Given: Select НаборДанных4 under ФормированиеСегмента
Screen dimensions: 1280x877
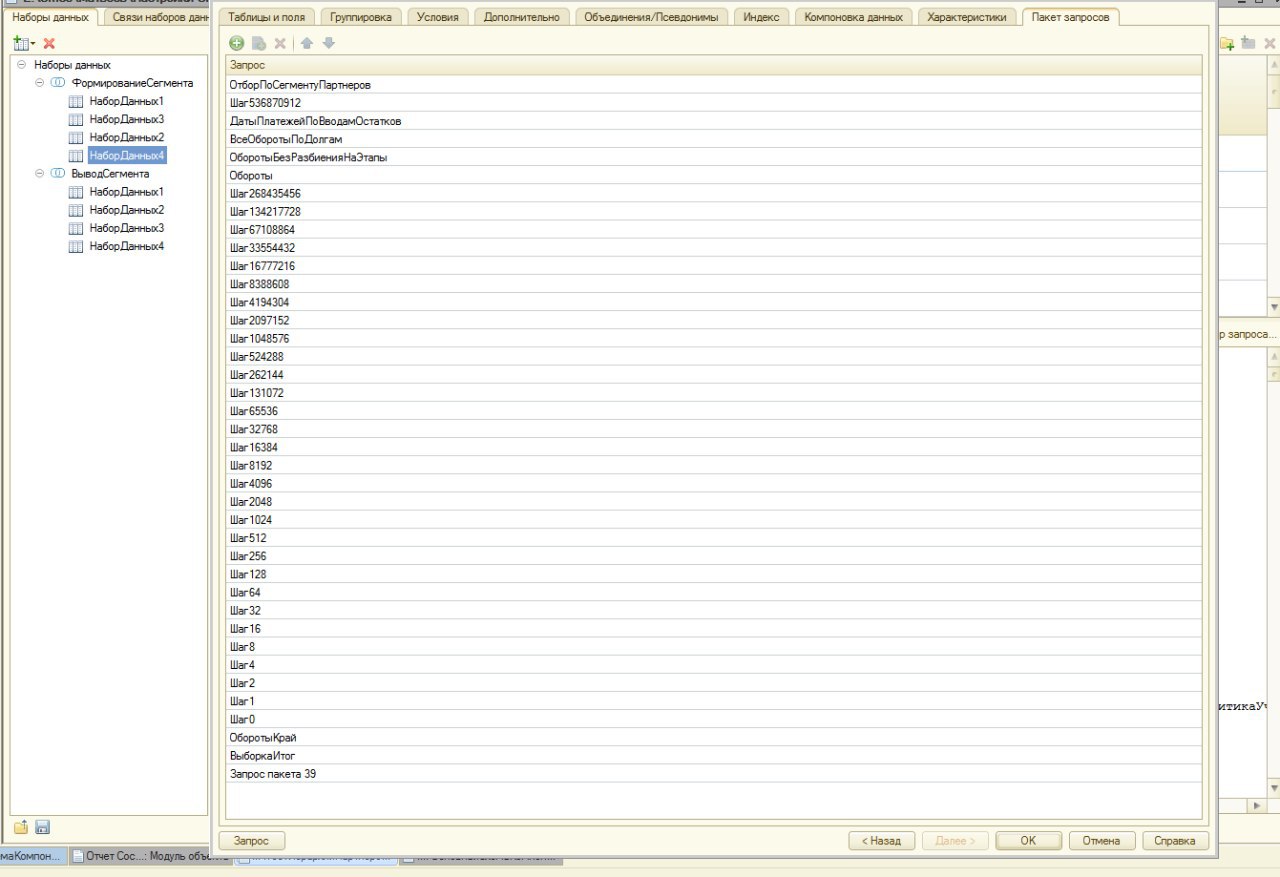Looking at the screenshot, I should [x=127, y=155].
